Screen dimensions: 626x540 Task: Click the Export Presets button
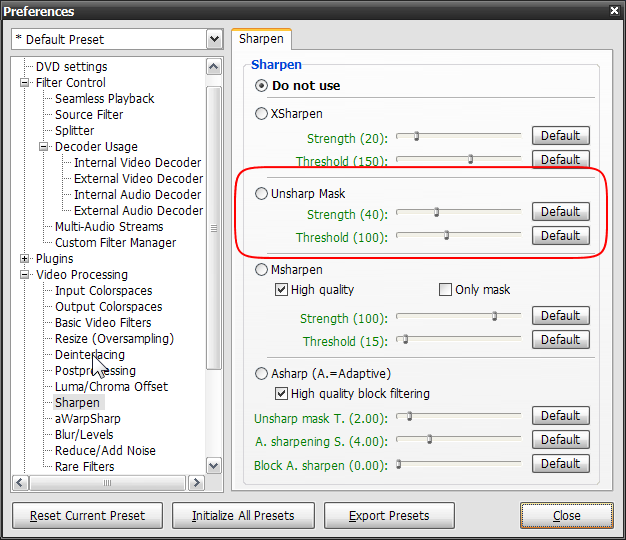pyautogui.click(x=389, y=516)
